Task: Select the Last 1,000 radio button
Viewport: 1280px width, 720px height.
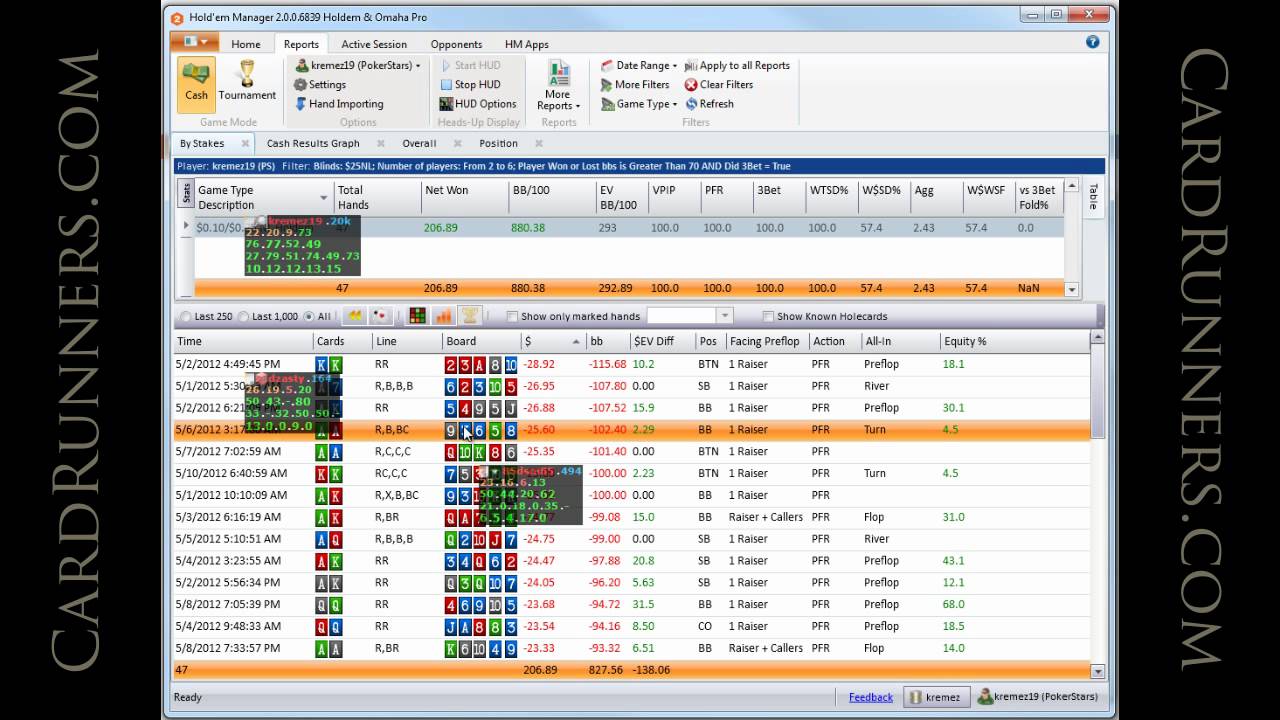Action: [x=243, y=317]
